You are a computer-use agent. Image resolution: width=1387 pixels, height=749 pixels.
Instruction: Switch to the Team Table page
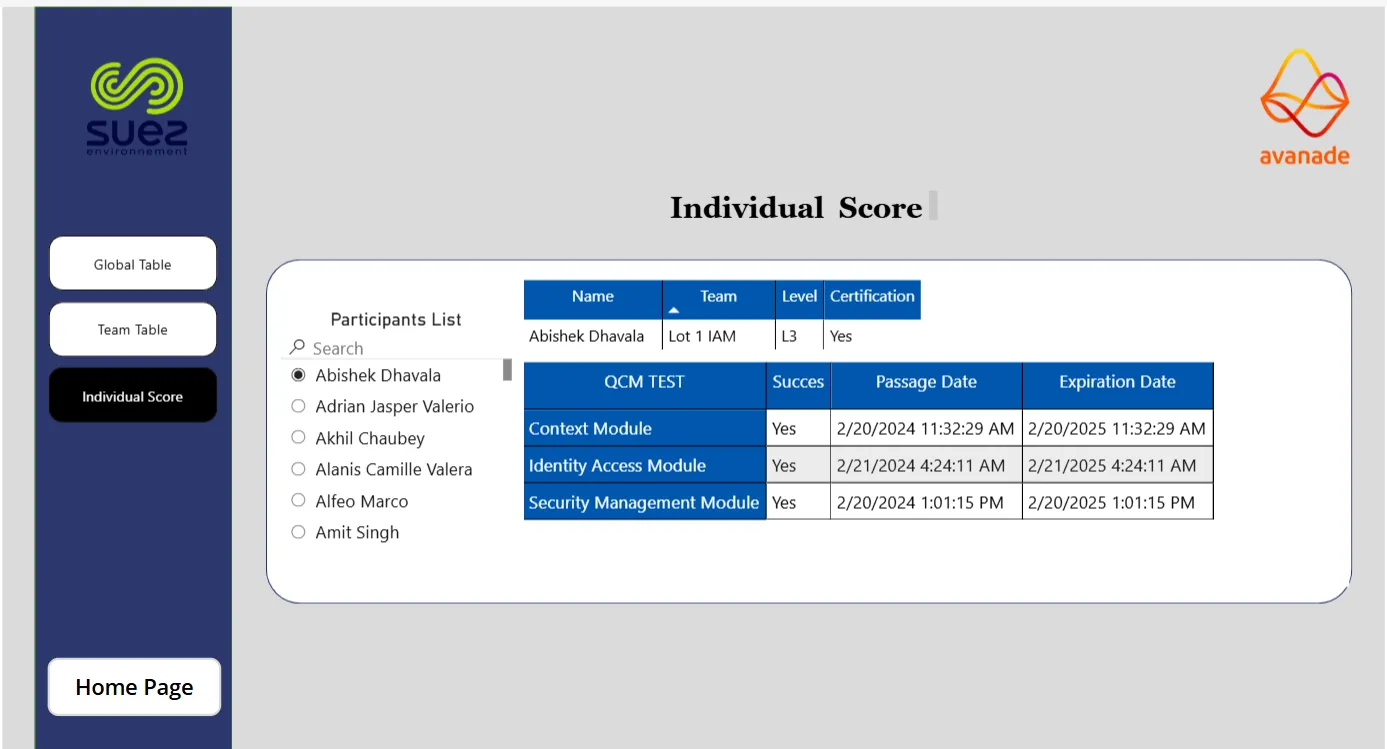click(x=133, y=329)
